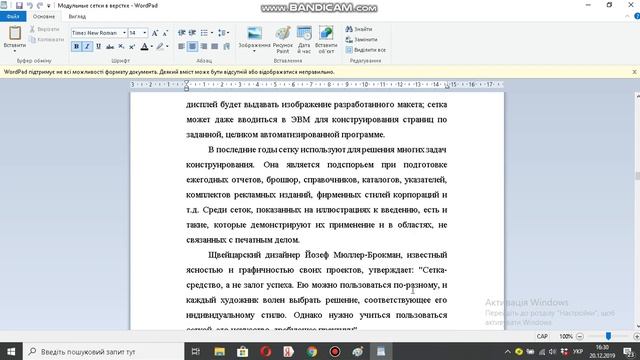640x360 pixels.
Task: Apply the text highlight color marker
Action: tap(160, 47)
